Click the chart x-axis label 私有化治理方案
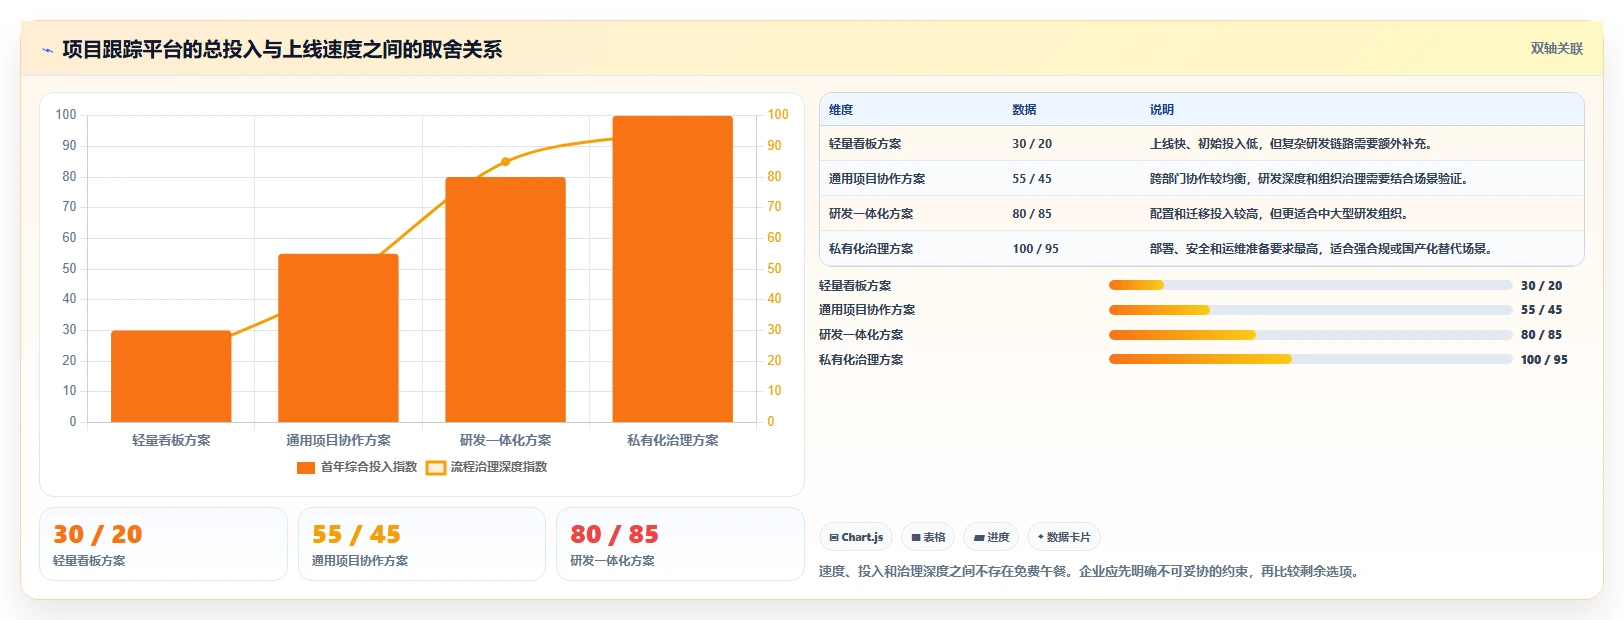Viewport: 1624px width, 620px height. click(672, 440)
